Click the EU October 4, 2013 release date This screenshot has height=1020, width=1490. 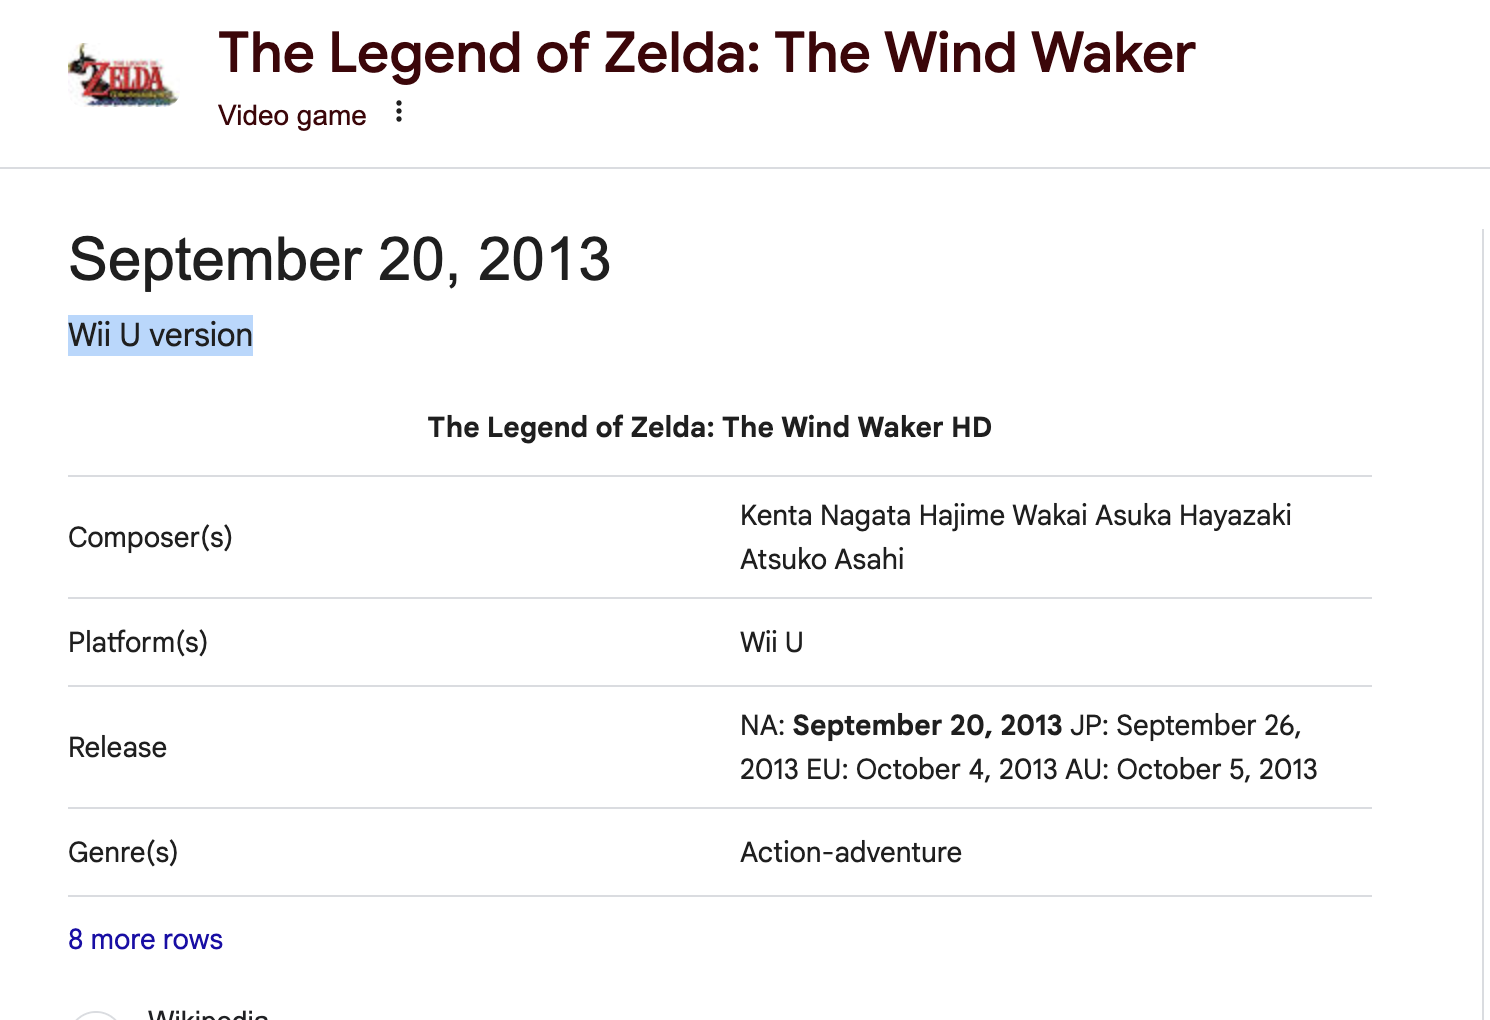[924, 769]
